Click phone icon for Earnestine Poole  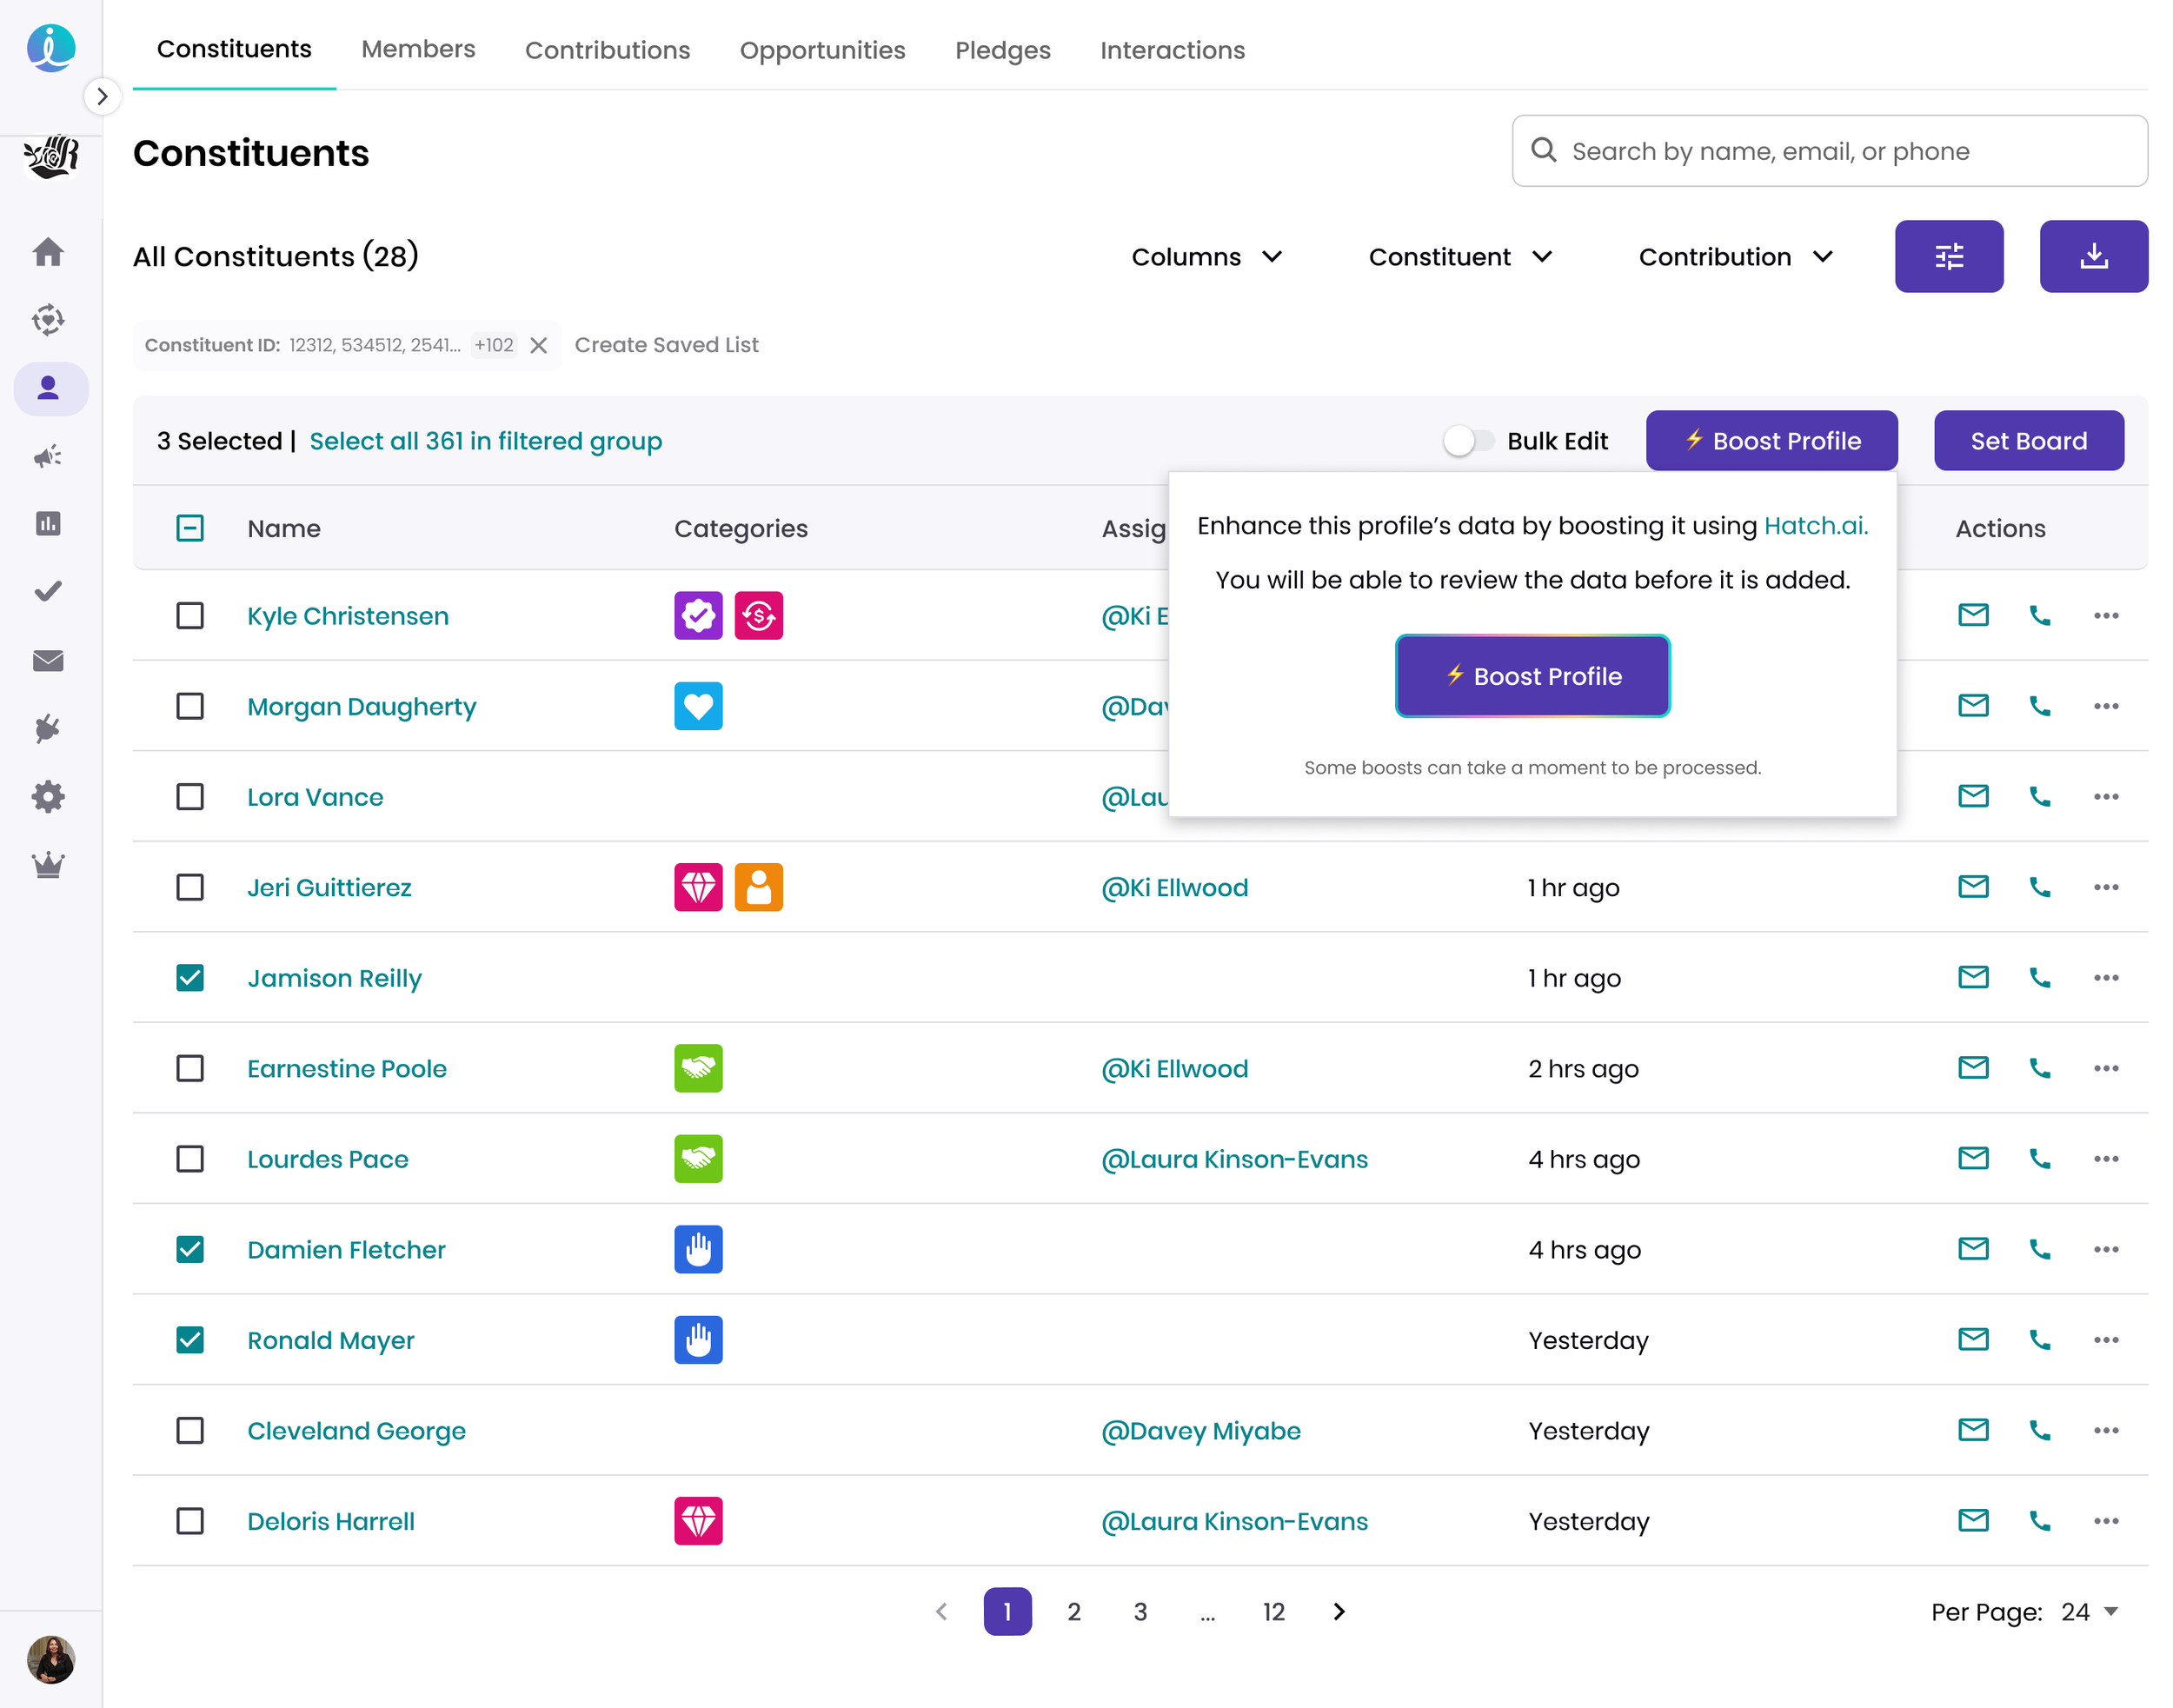pos(2039,1068)
